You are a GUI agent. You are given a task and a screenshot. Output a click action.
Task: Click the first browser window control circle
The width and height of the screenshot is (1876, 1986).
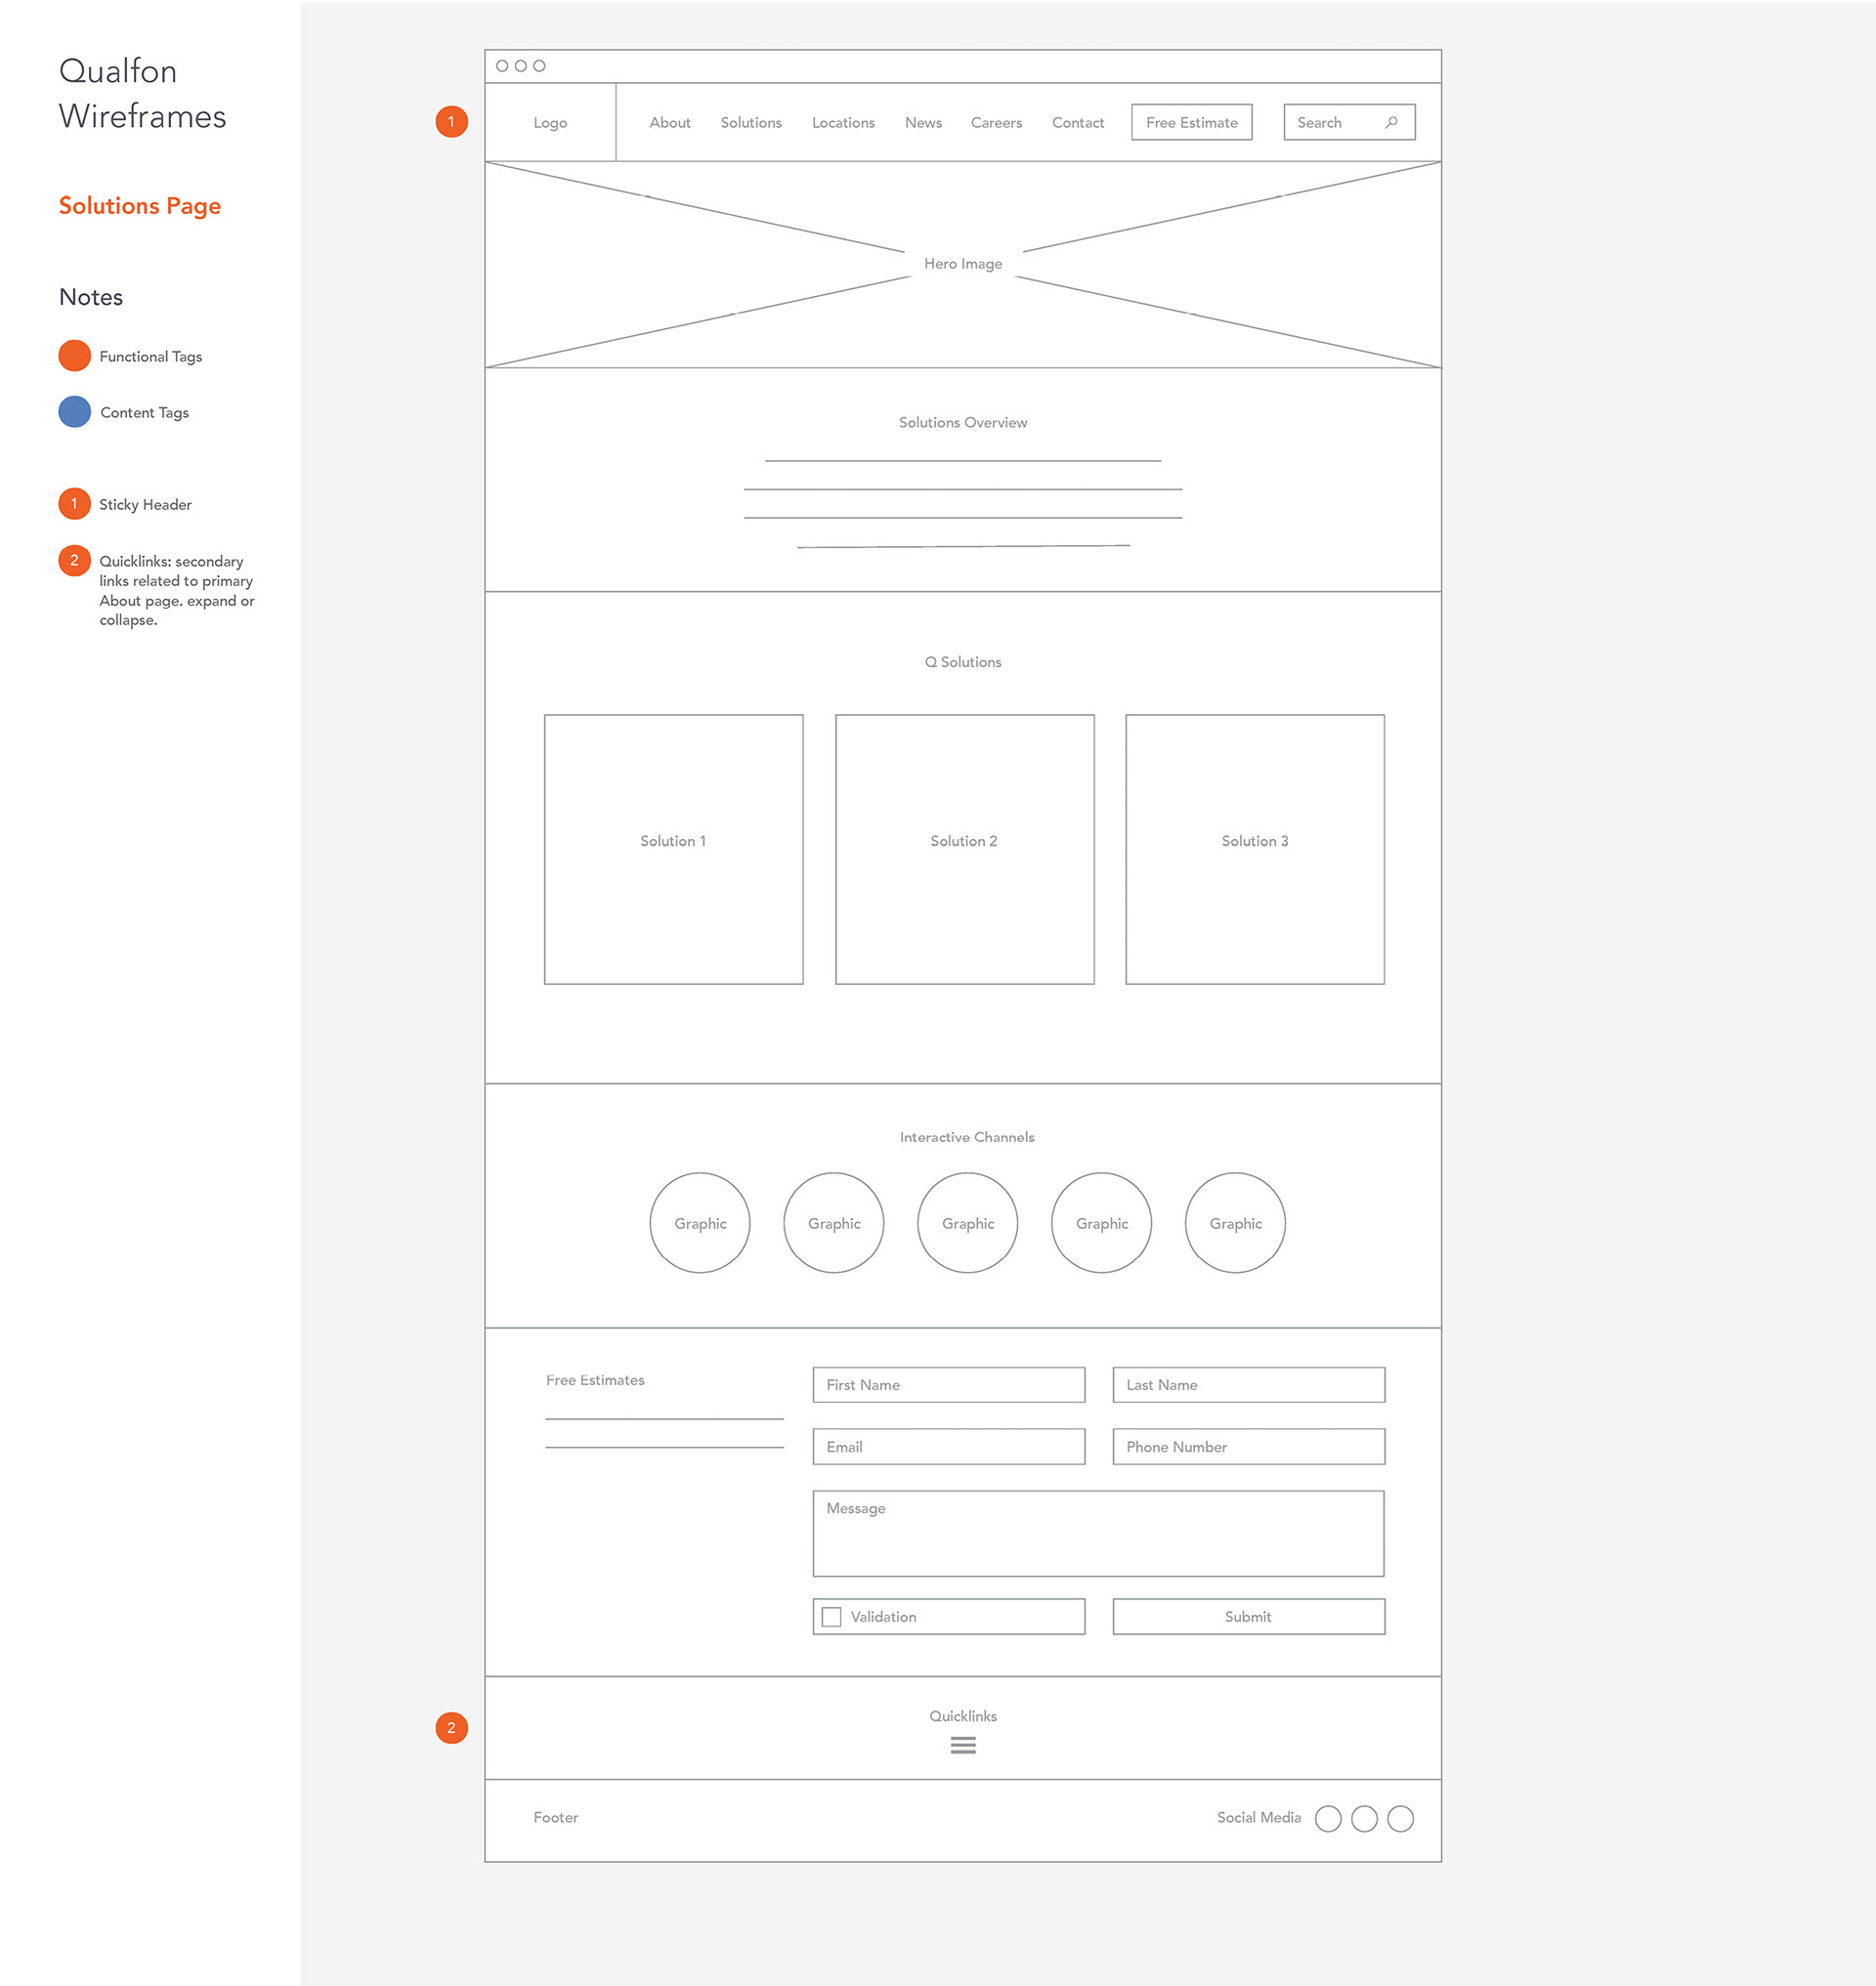[x=502, y=66]
